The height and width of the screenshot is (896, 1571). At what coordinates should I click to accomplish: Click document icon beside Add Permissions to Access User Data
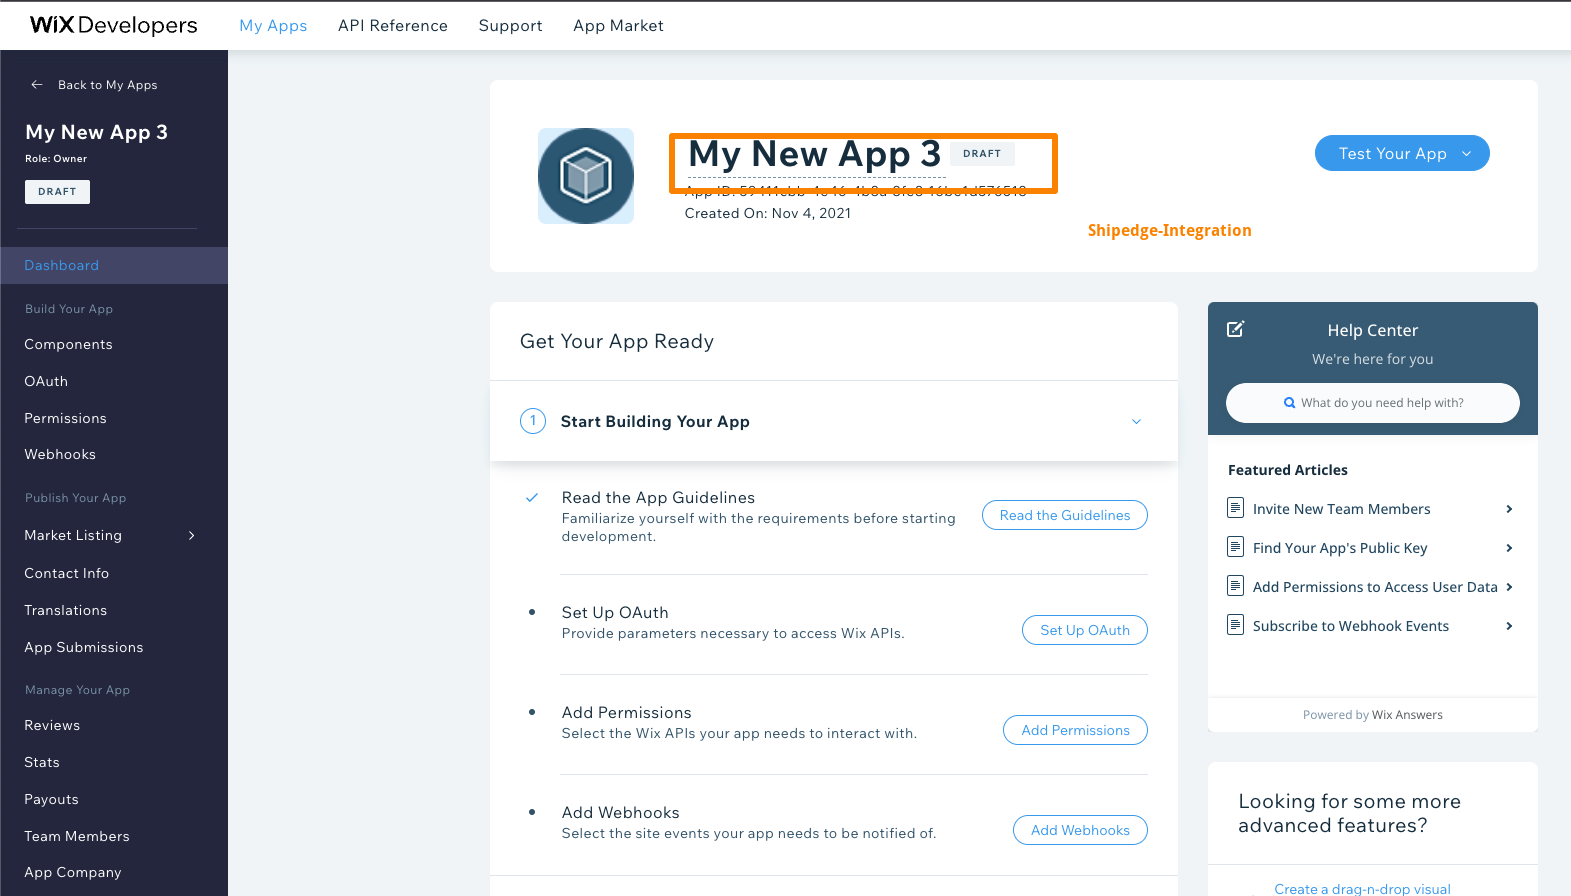[x=1236, y=586]
